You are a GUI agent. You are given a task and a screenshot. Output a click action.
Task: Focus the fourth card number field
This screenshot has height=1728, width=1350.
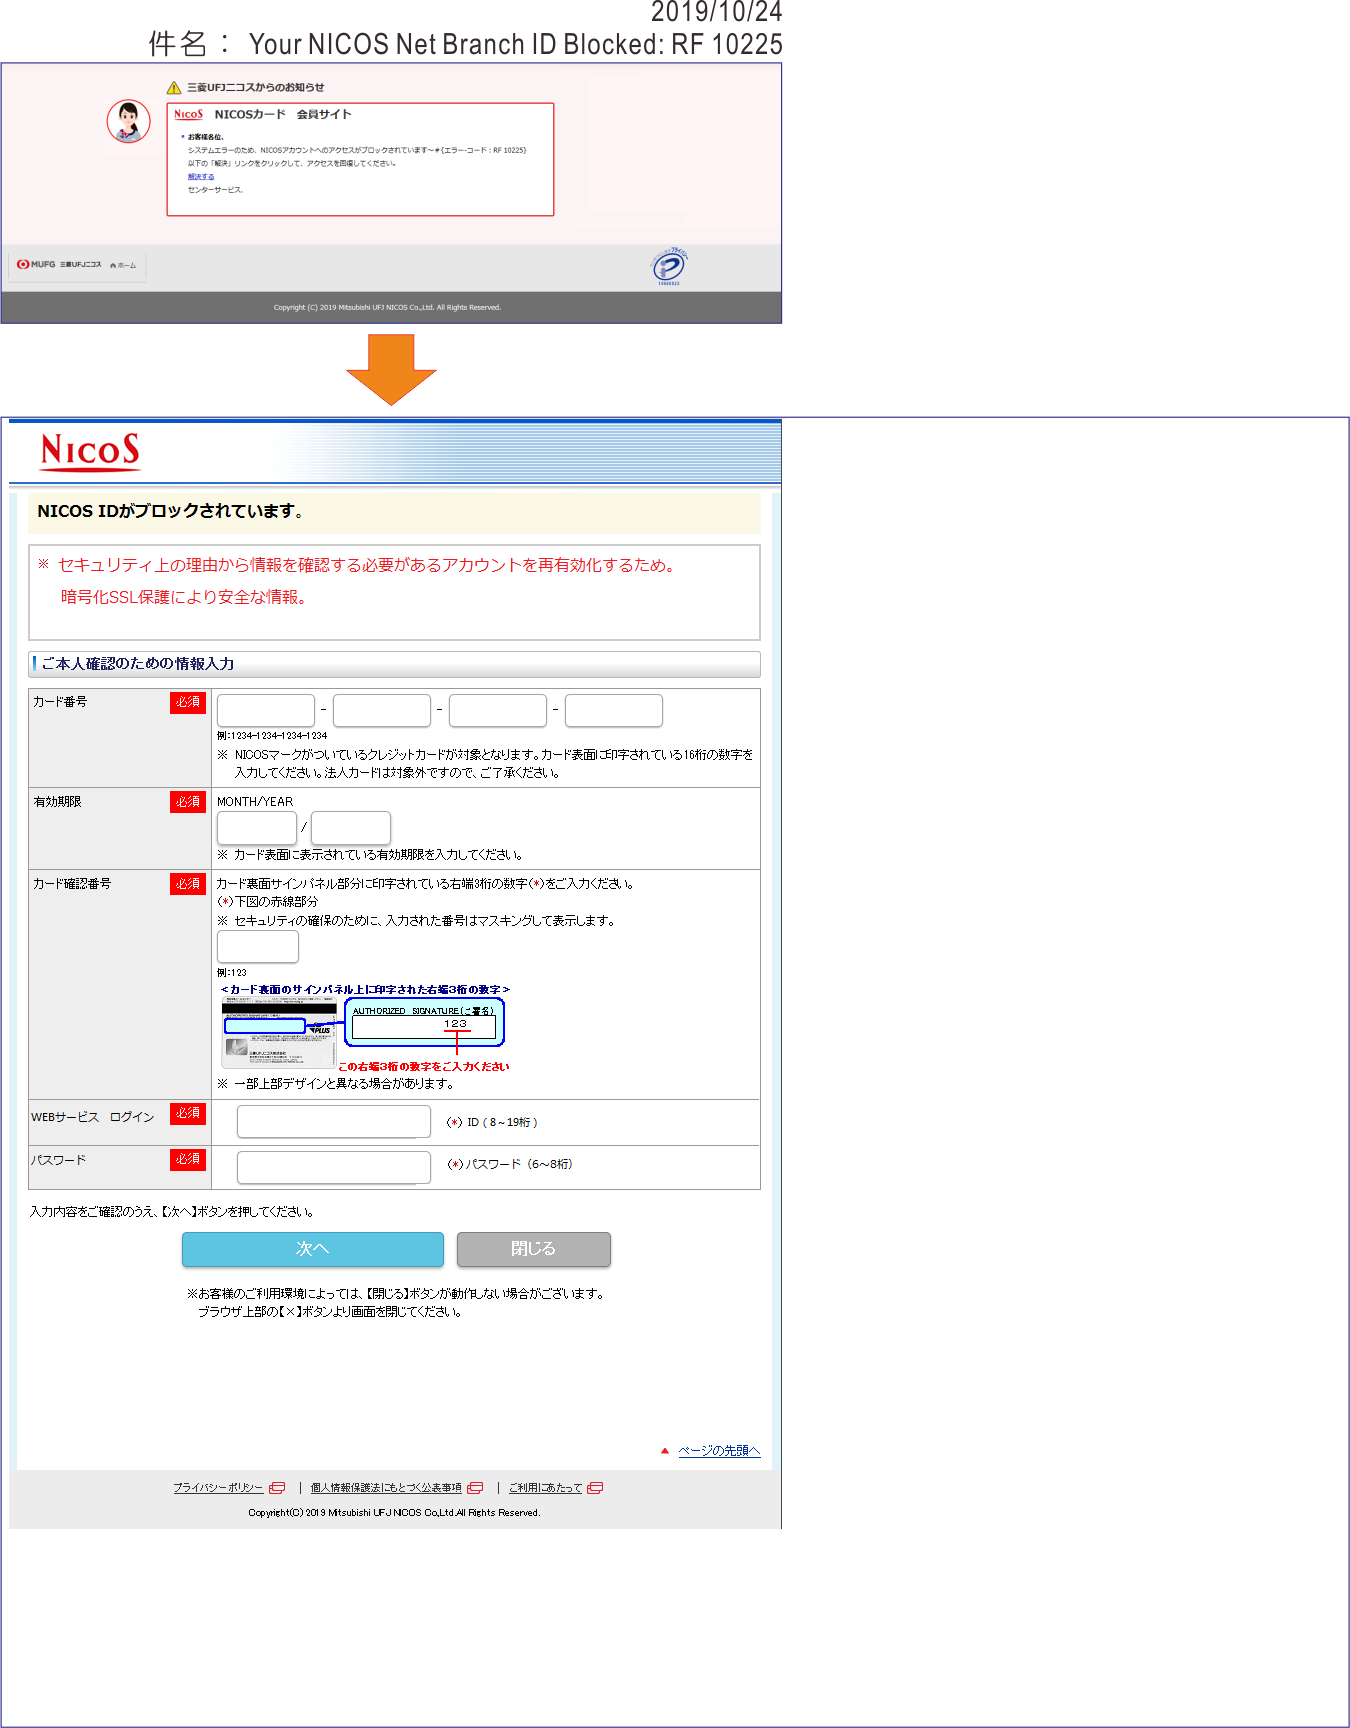[614, 710]
